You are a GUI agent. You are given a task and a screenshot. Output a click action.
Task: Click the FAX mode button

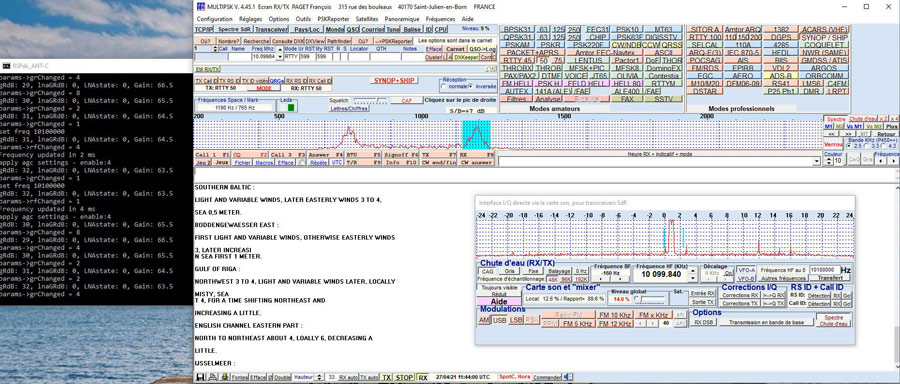(x=627, y=99)
